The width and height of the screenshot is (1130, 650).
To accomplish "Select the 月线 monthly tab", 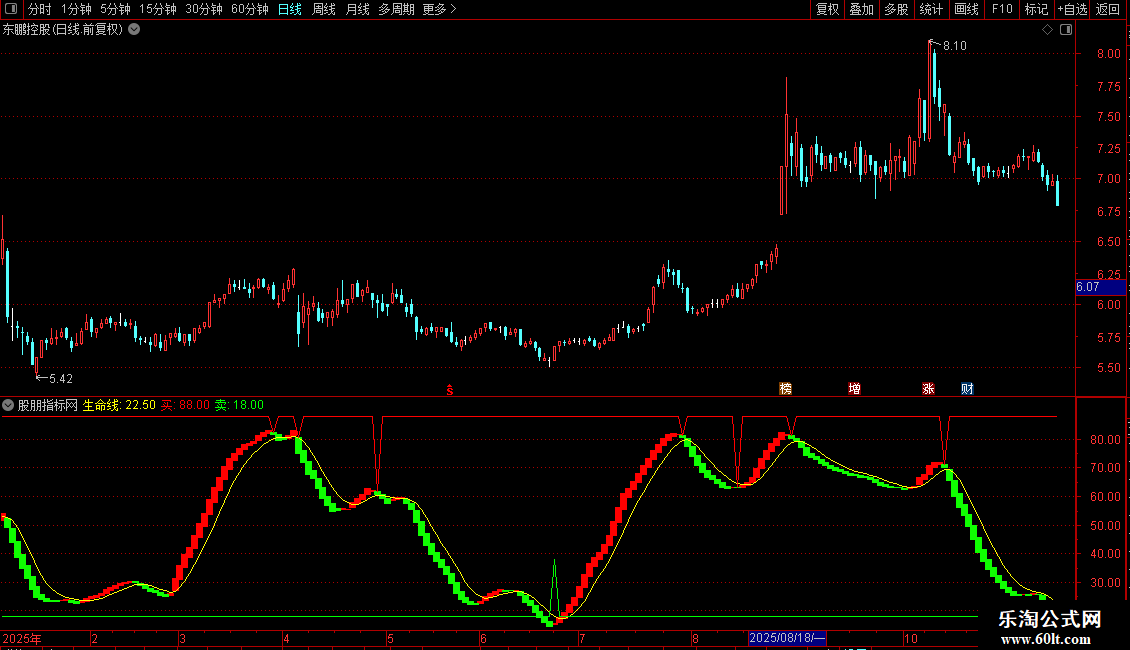I will tap(357, 9).
